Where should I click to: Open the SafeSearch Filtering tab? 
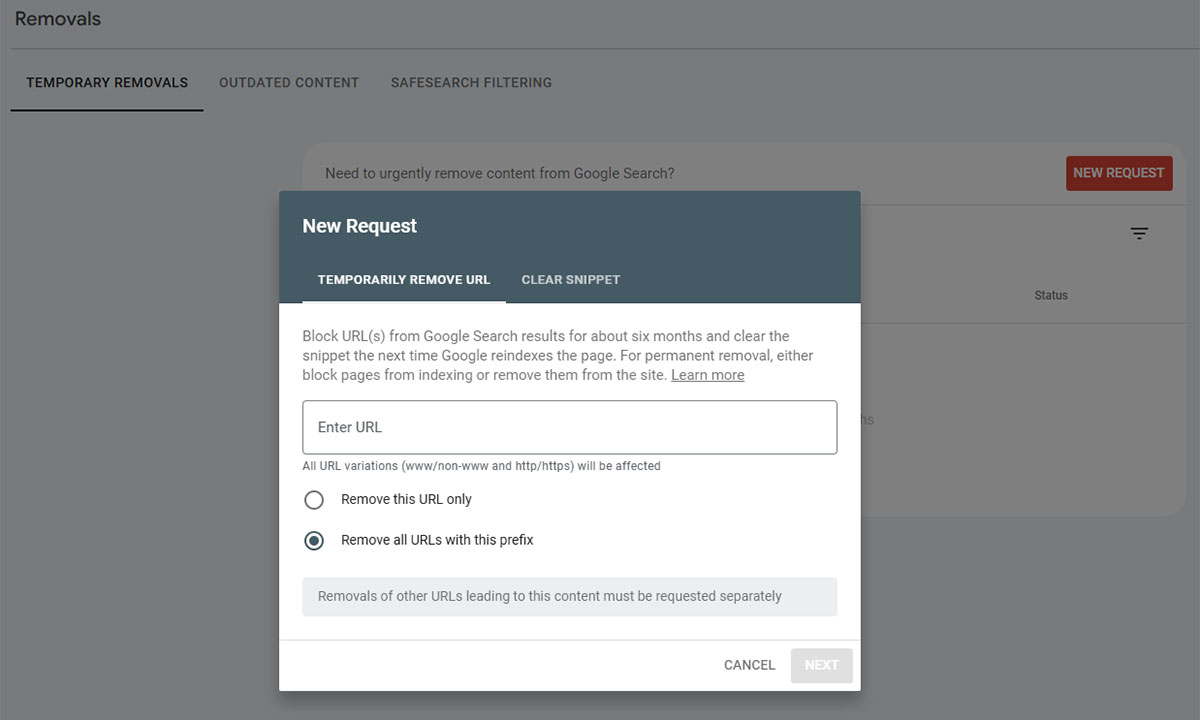coord(471,83)
